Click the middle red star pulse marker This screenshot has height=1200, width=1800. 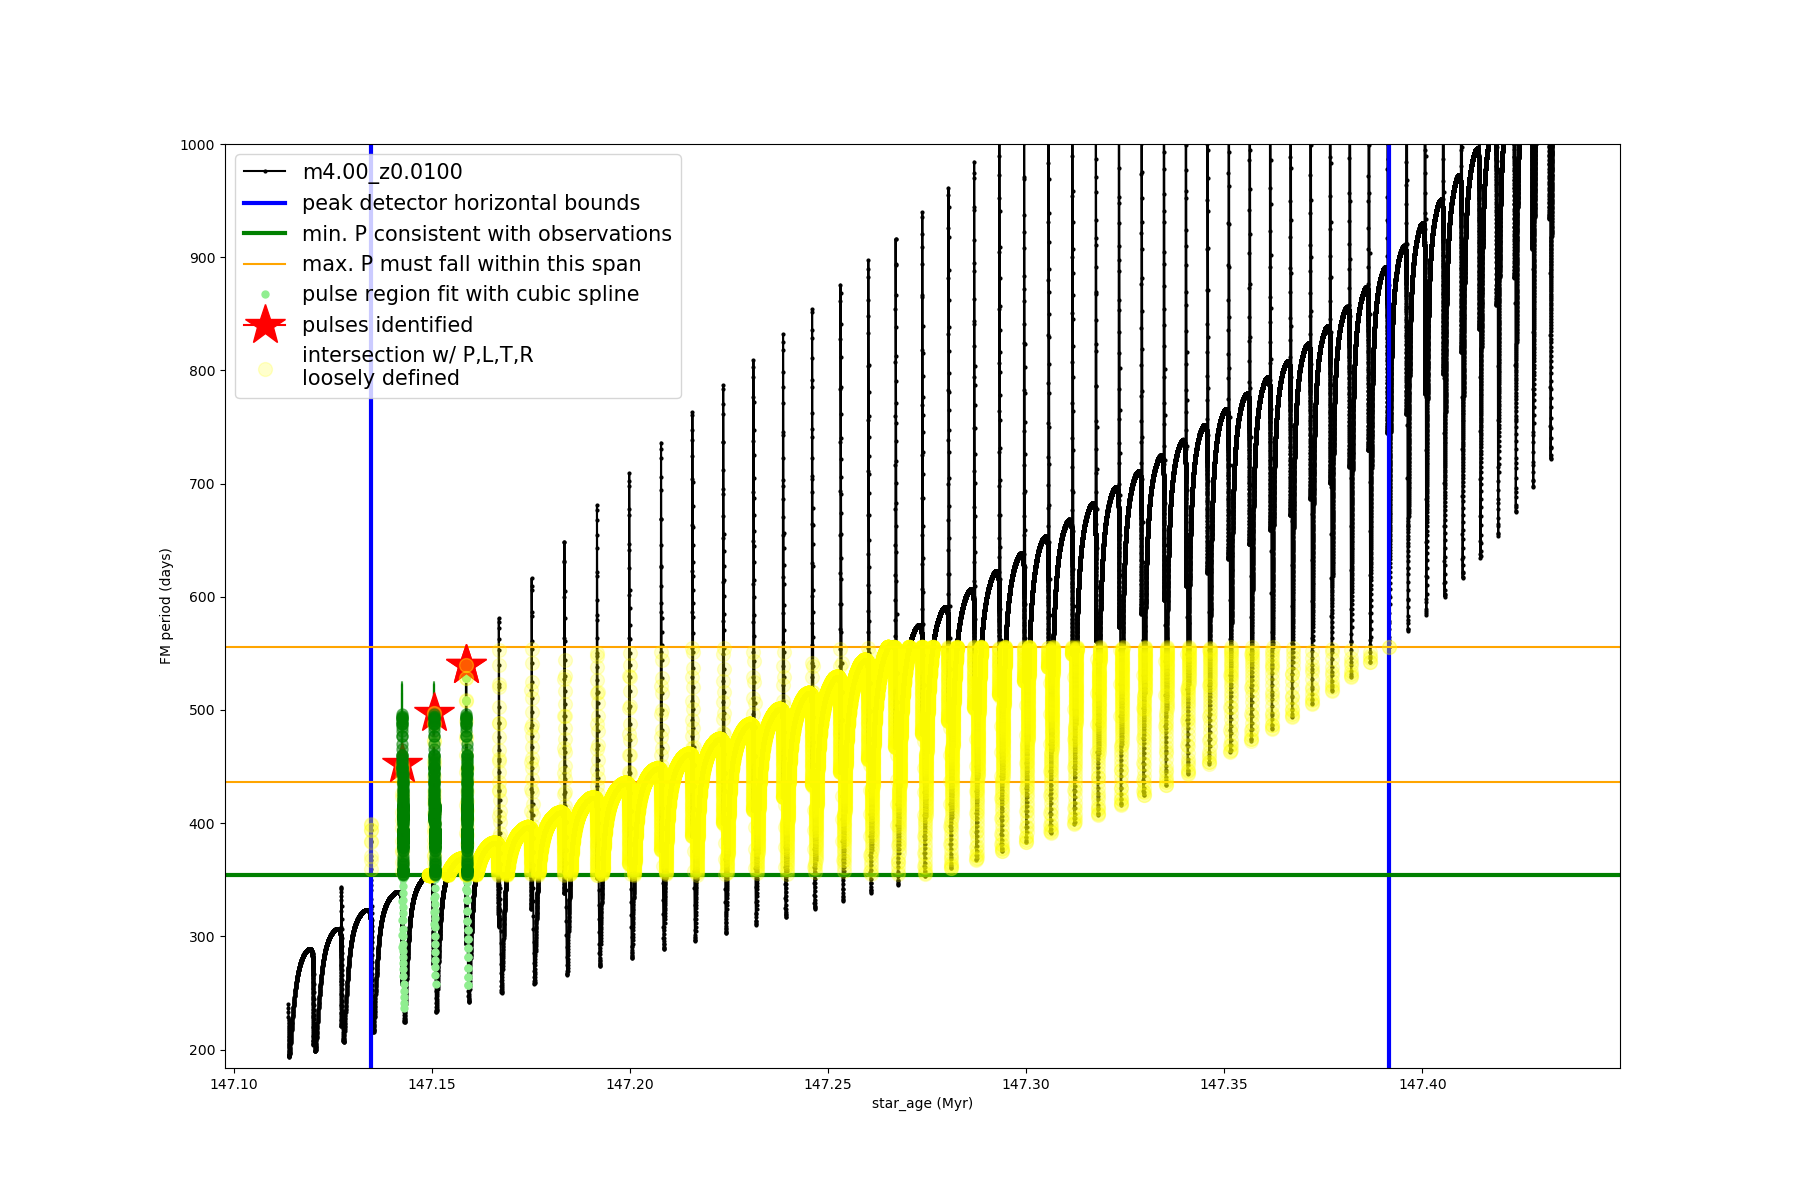click(x=434, y=714)
